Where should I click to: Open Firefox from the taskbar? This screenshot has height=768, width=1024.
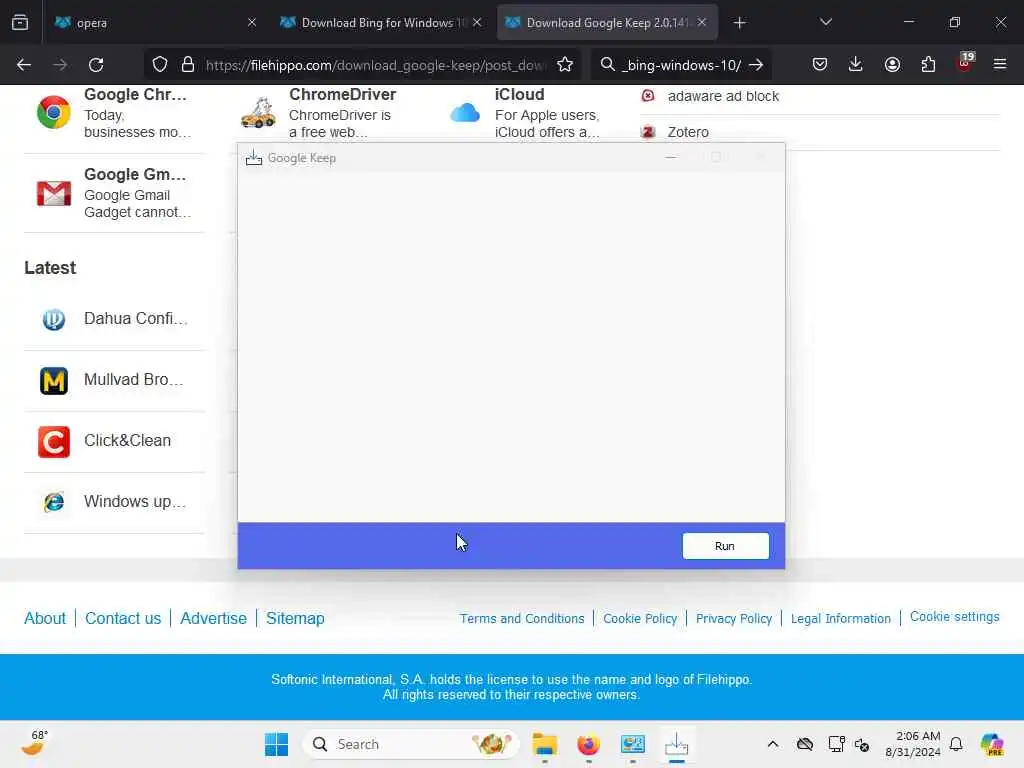pyautogui.click(x=588, y=744)
